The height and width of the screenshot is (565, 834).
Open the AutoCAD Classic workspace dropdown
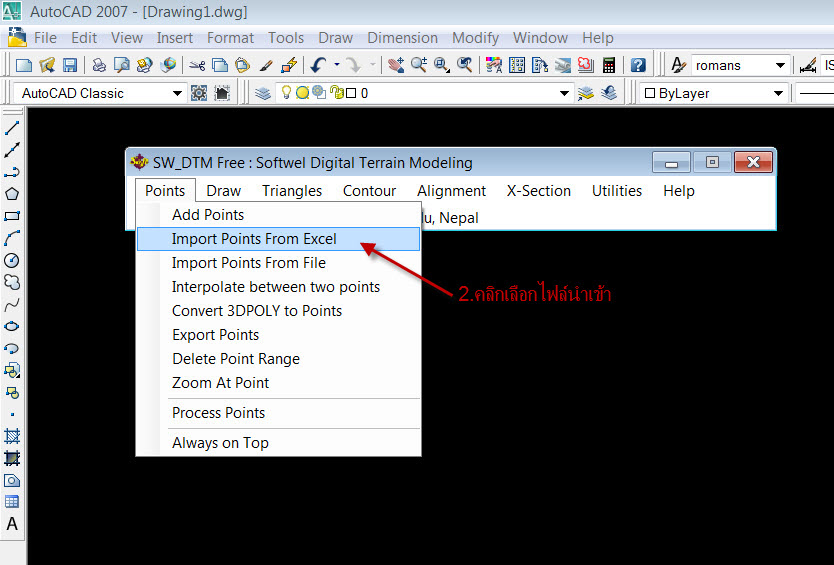178,94
